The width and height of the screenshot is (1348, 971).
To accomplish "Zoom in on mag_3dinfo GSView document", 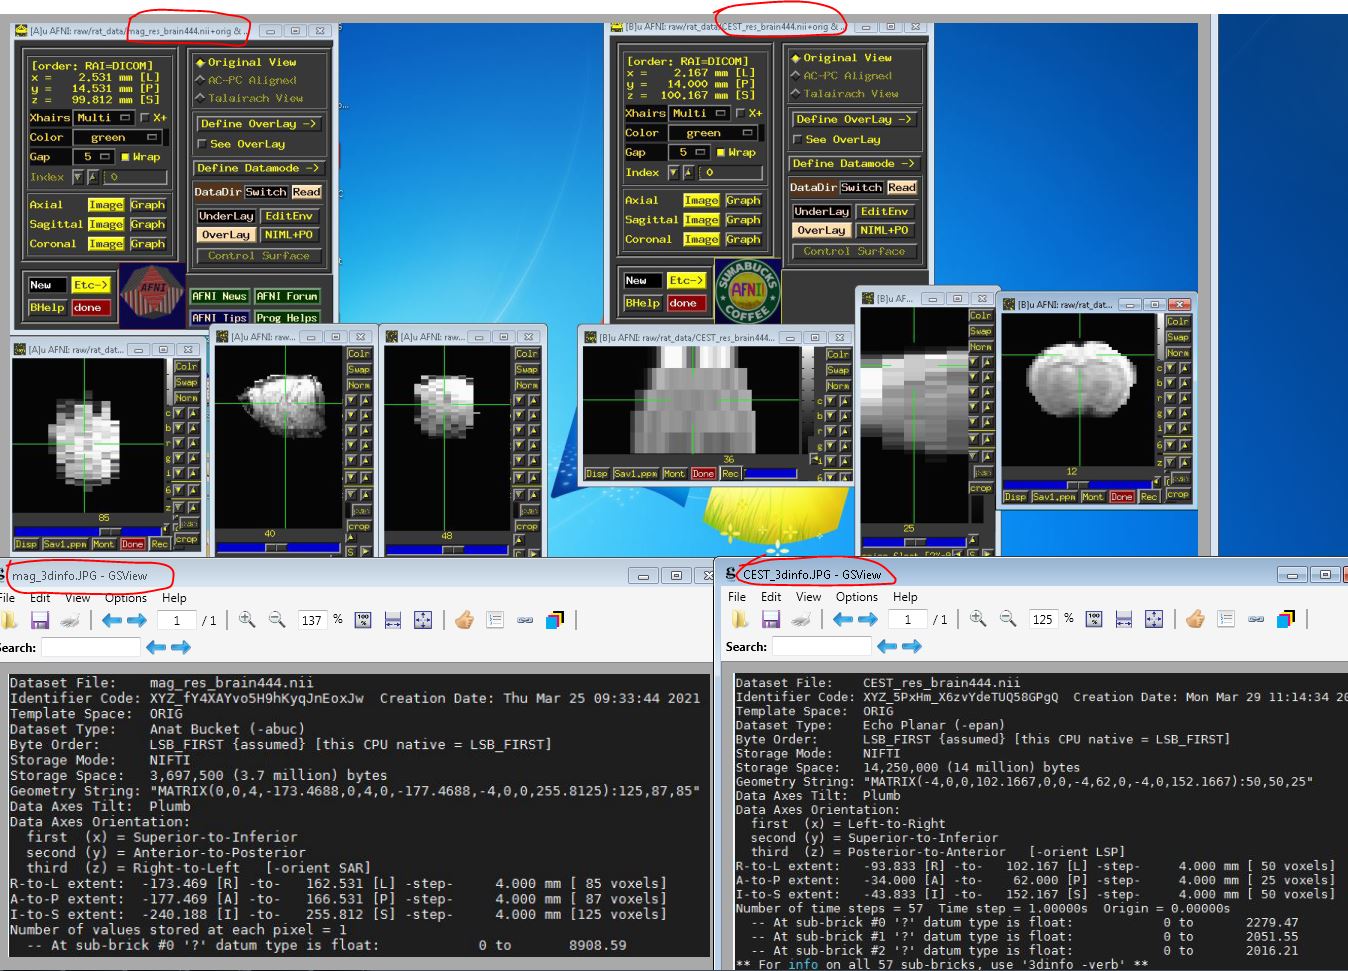I will coord(247,620).
